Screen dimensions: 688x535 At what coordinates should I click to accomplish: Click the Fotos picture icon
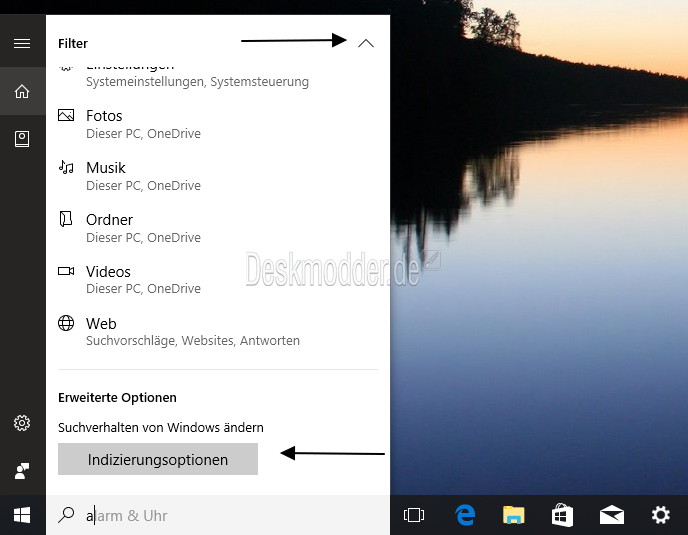point(66,115)
